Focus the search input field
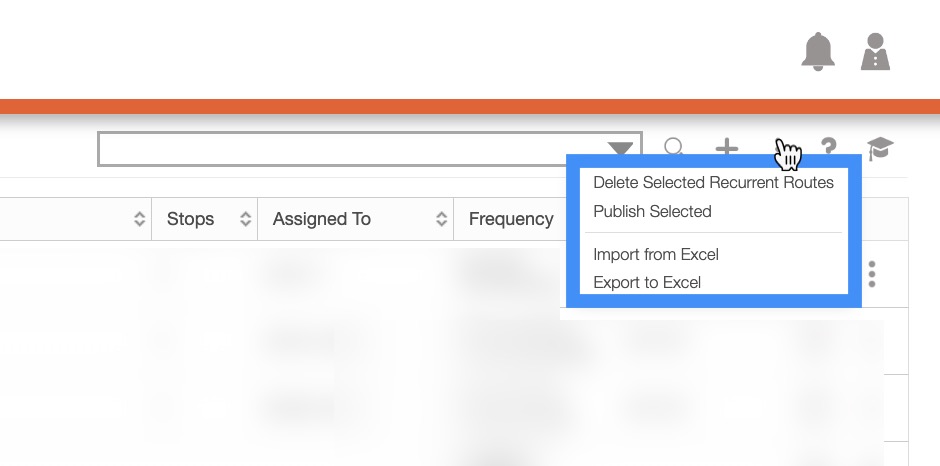 click(x=350, y=149)
